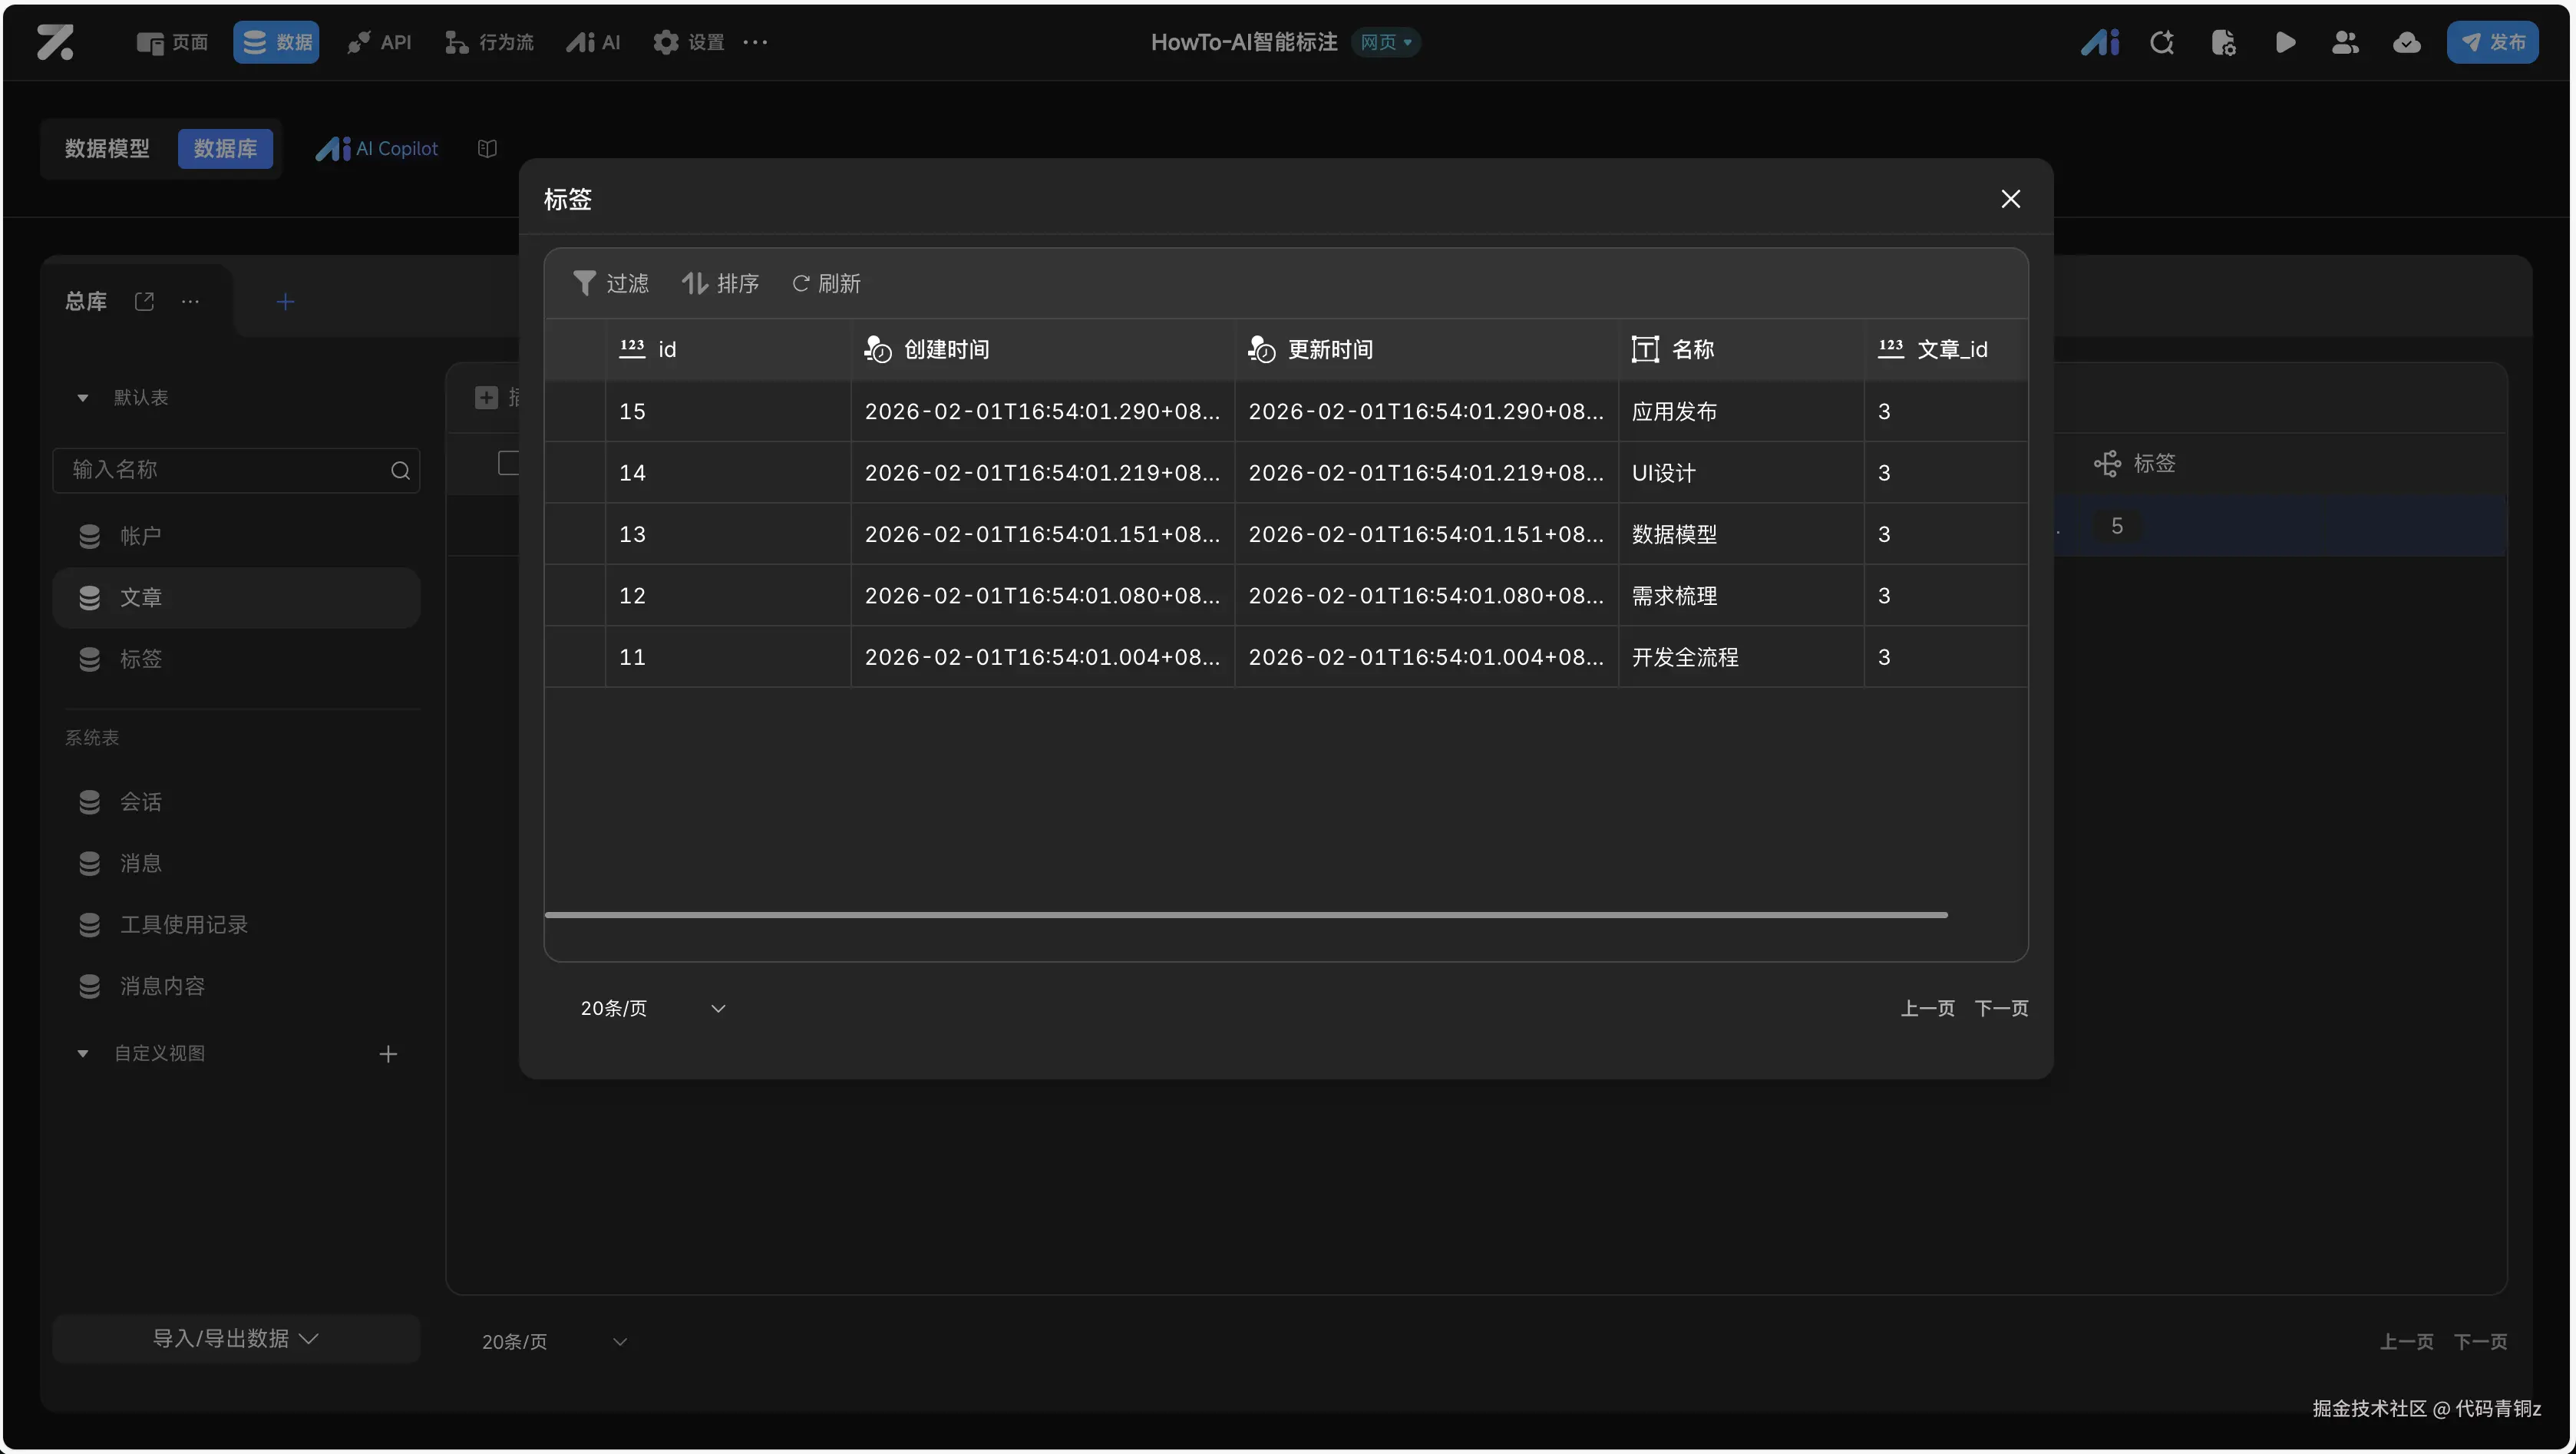Screen dimensions: 2576x1454
Task: Open the 网页 platform dropdown
Action: (1386, 42)
